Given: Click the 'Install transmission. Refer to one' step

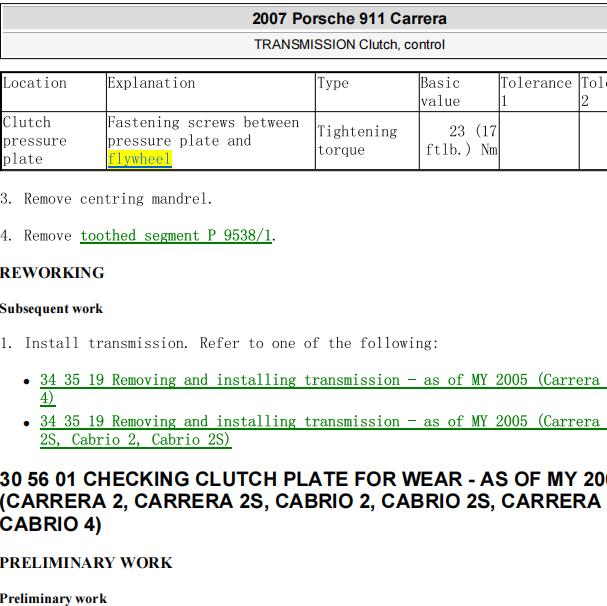Looking at the screenshot, I should click(x=219, y=343).
